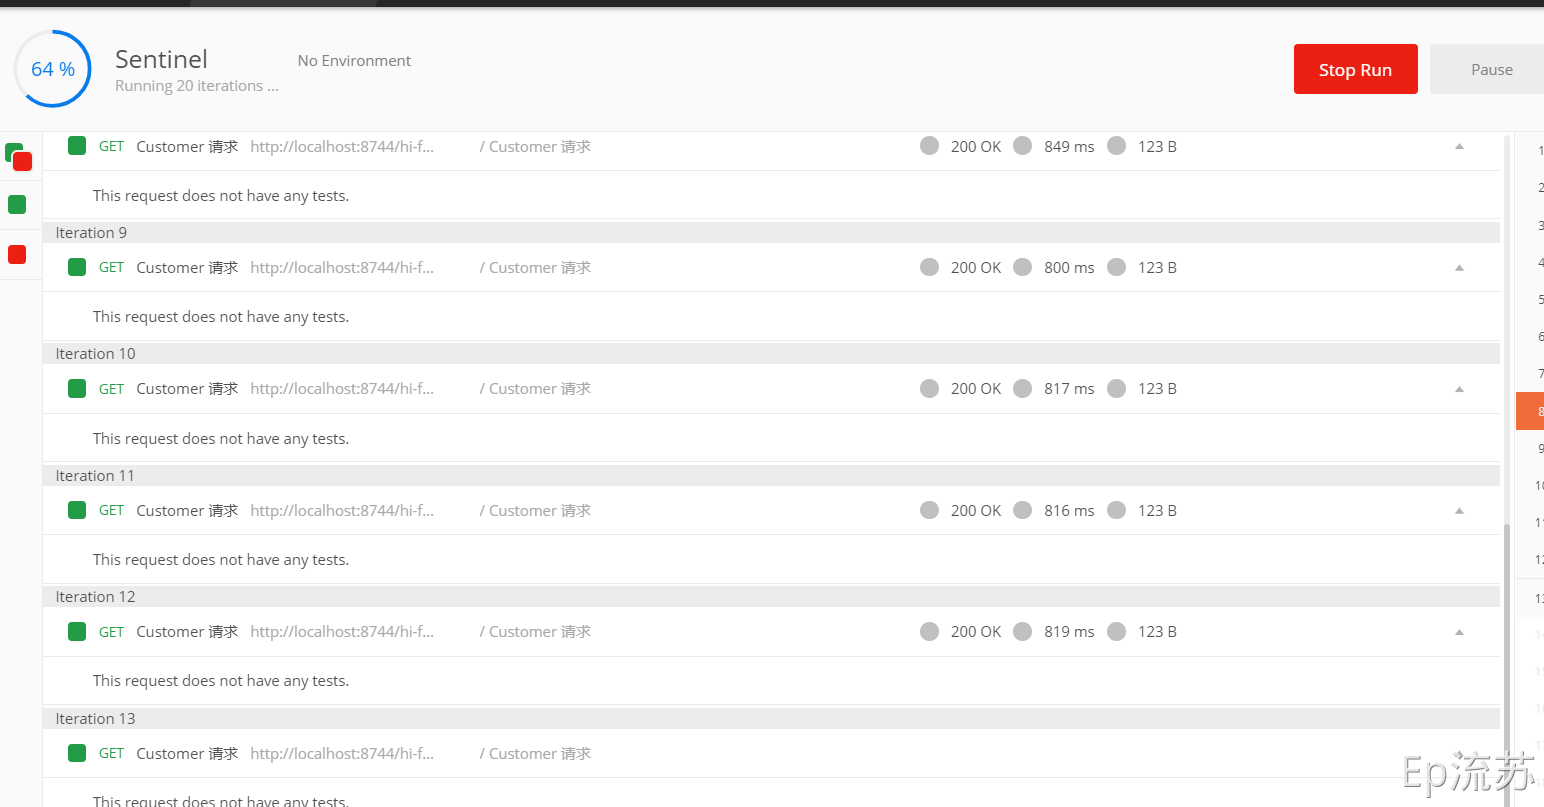Filter results by passed green square icon
The height and width of the screenshot is (807, 1544).
pos(17,204)
